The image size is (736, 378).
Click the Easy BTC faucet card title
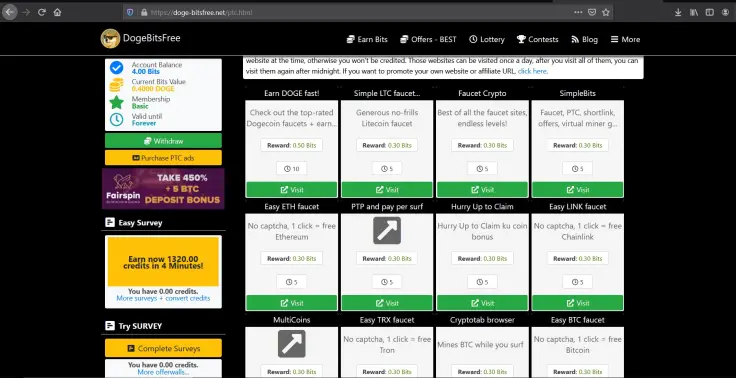tap(577, 320)
